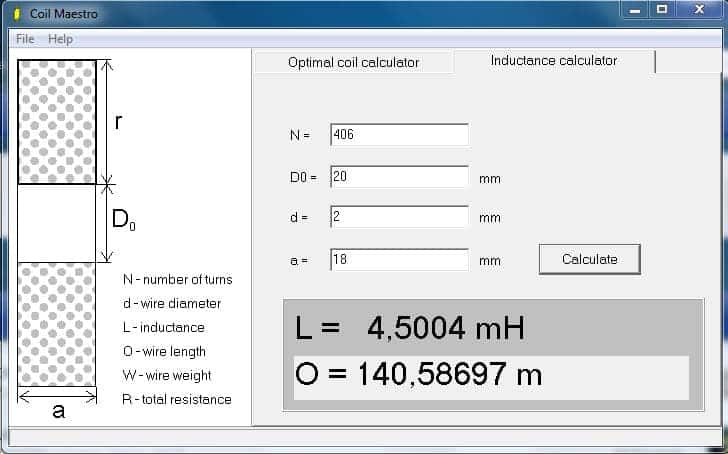Viewport: 728px width, 454px height.
Task: Click the 'a =' field label
Action: point(299,260)
